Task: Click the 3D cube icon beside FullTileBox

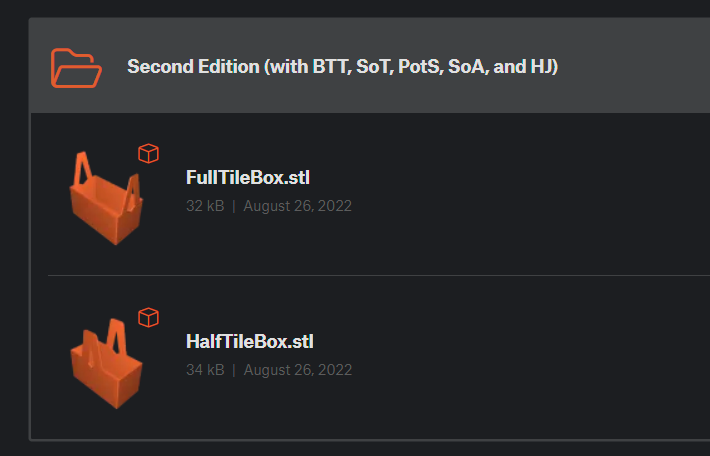Action: (148, 153)
